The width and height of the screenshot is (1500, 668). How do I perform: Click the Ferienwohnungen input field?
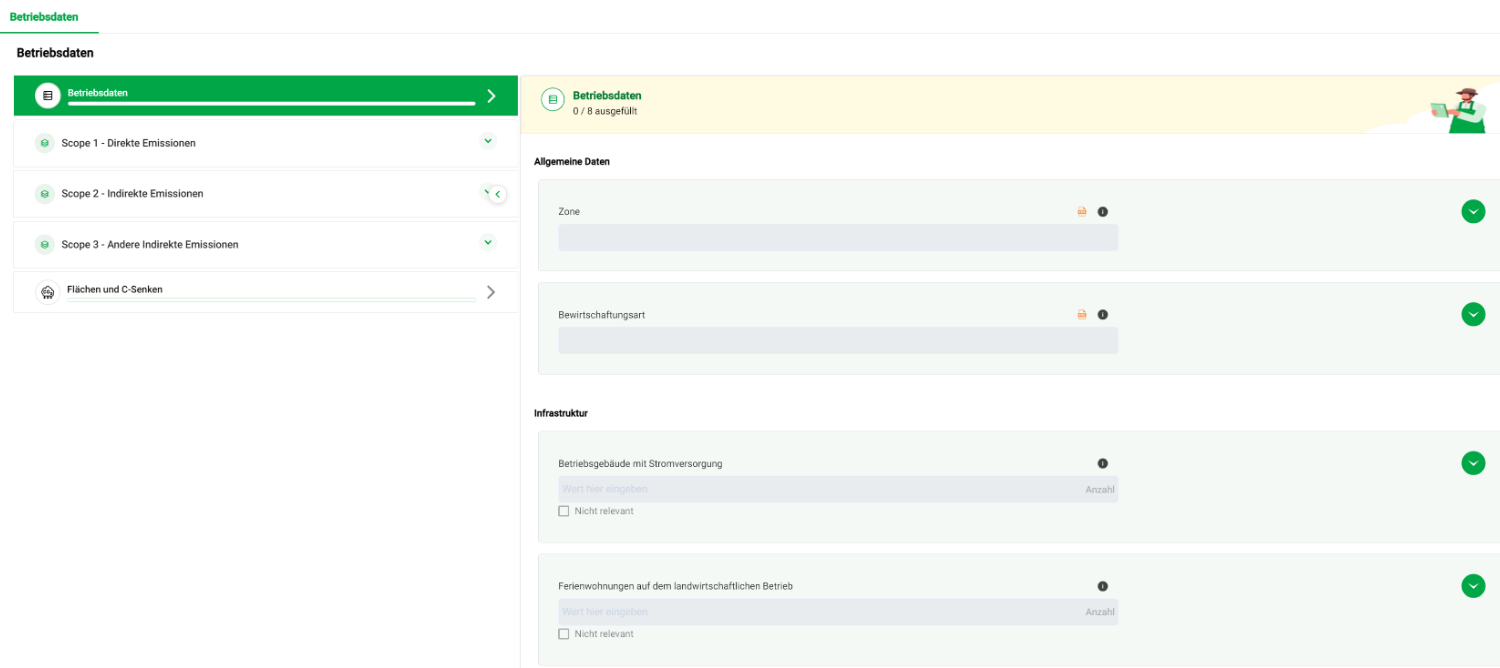click(x=838, y=612)
